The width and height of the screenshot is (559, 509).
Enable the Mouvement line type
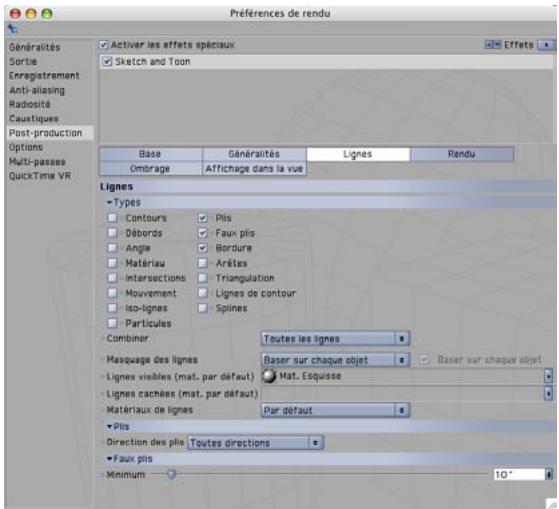(x=112, y=293)
